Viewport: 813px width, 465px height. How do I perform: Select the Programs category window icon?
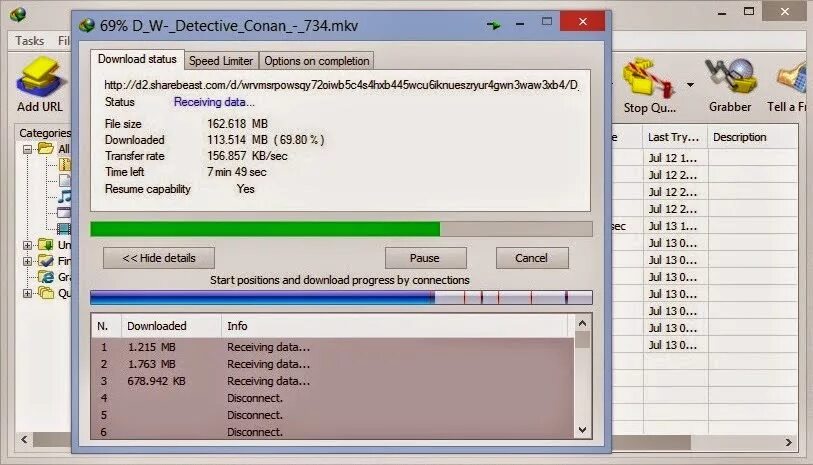click(x=64, y=213)
